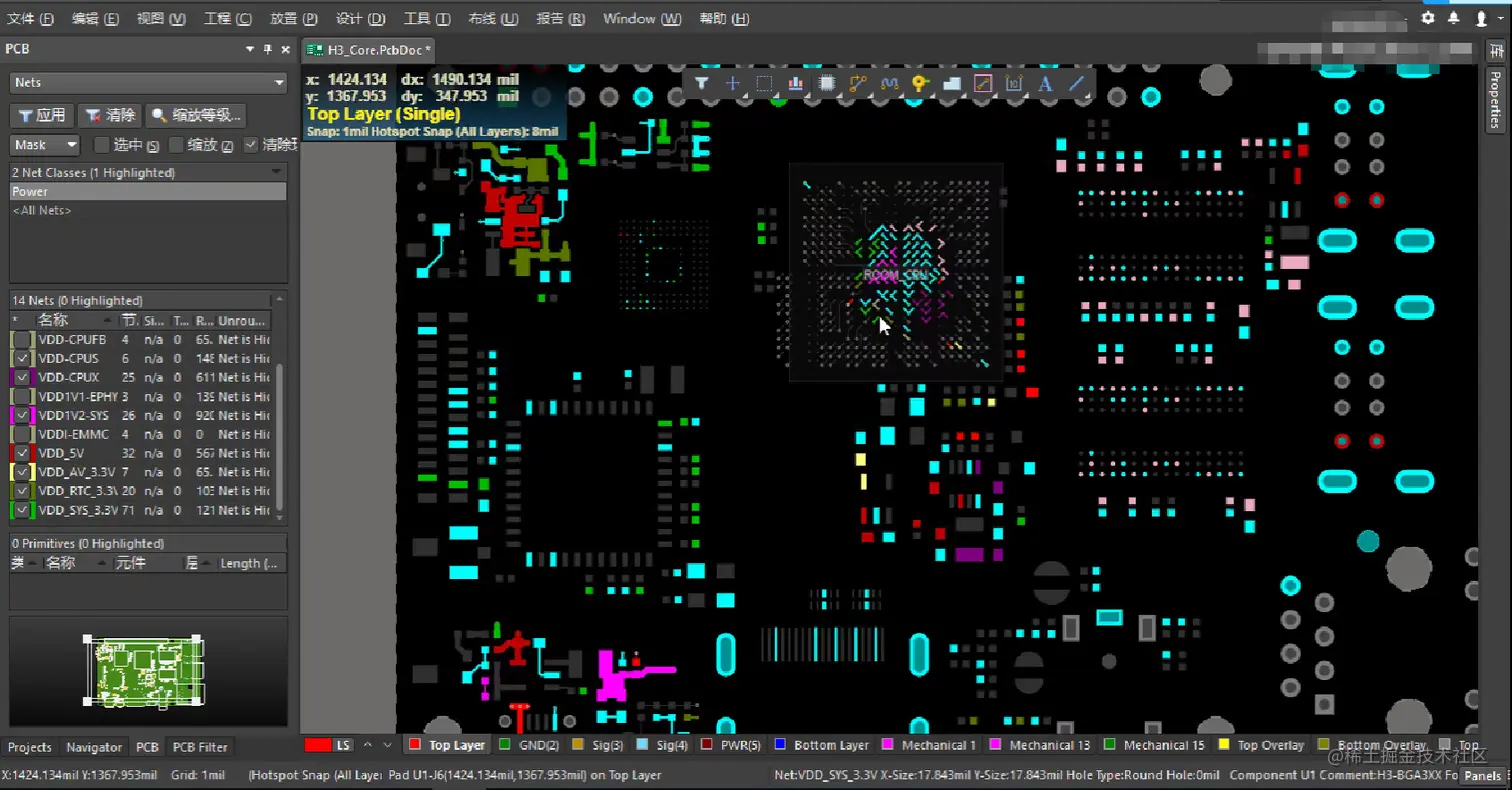Uncheck the VDD_SYS_3.3V net checkbox
The image size is (1512, 790).
(x=23, y=510)
